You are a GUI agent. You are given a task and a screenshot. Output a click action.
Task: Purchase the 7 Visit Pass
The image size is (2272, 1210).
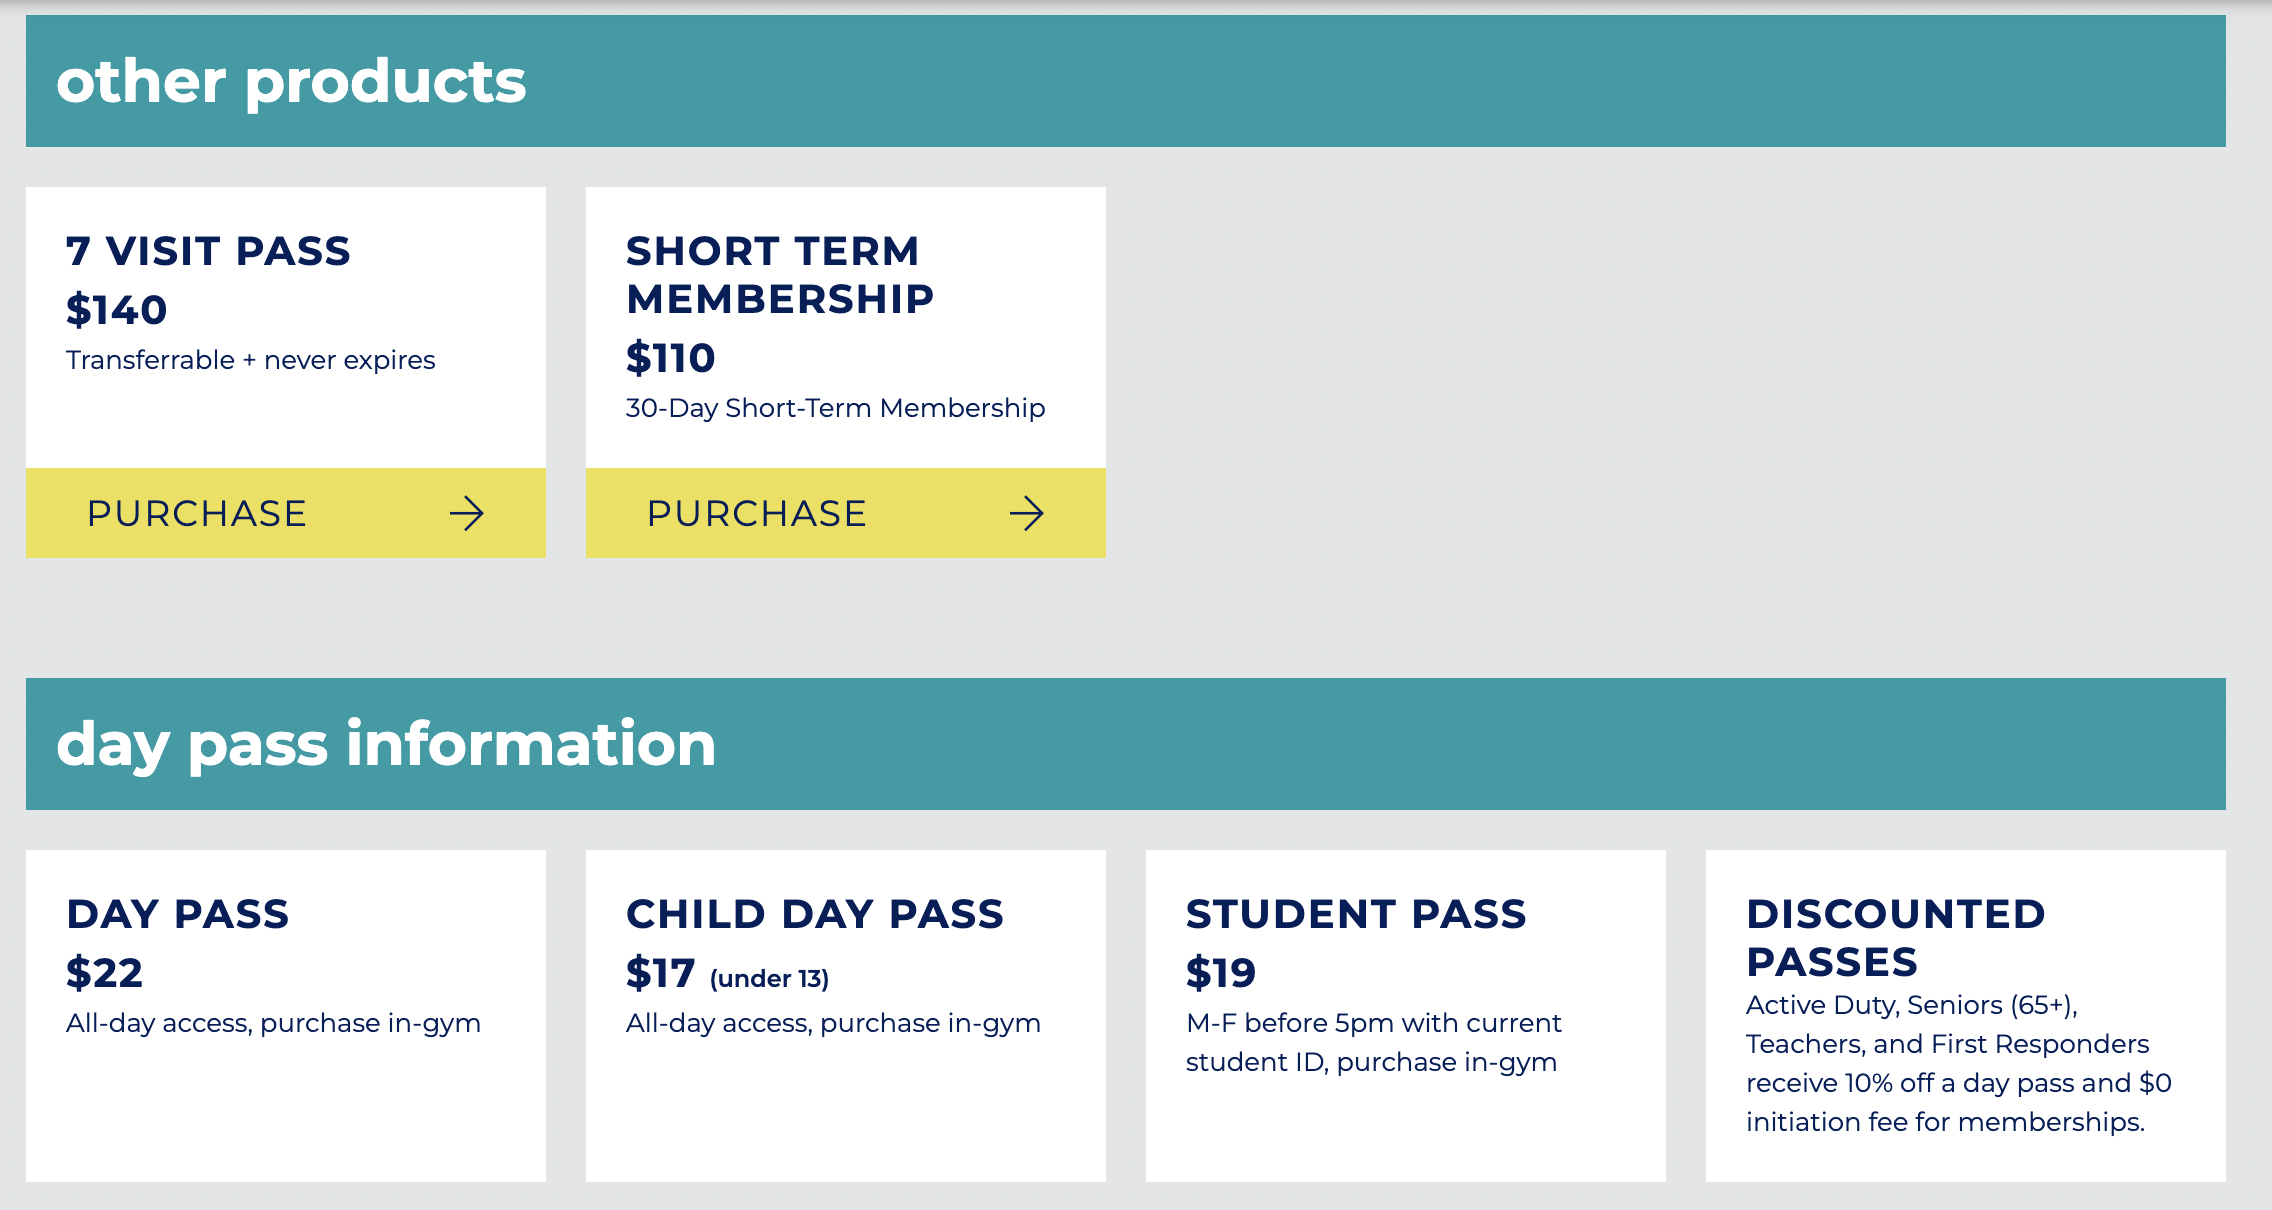point(286,513)
